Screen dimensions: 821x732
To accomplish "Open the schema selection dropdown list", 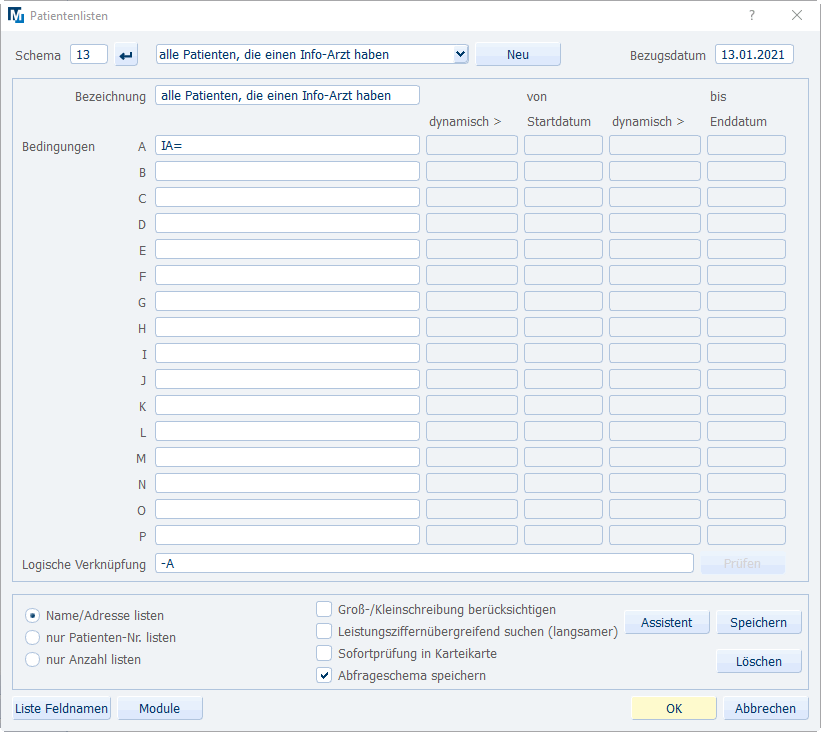I will point(460,54).
